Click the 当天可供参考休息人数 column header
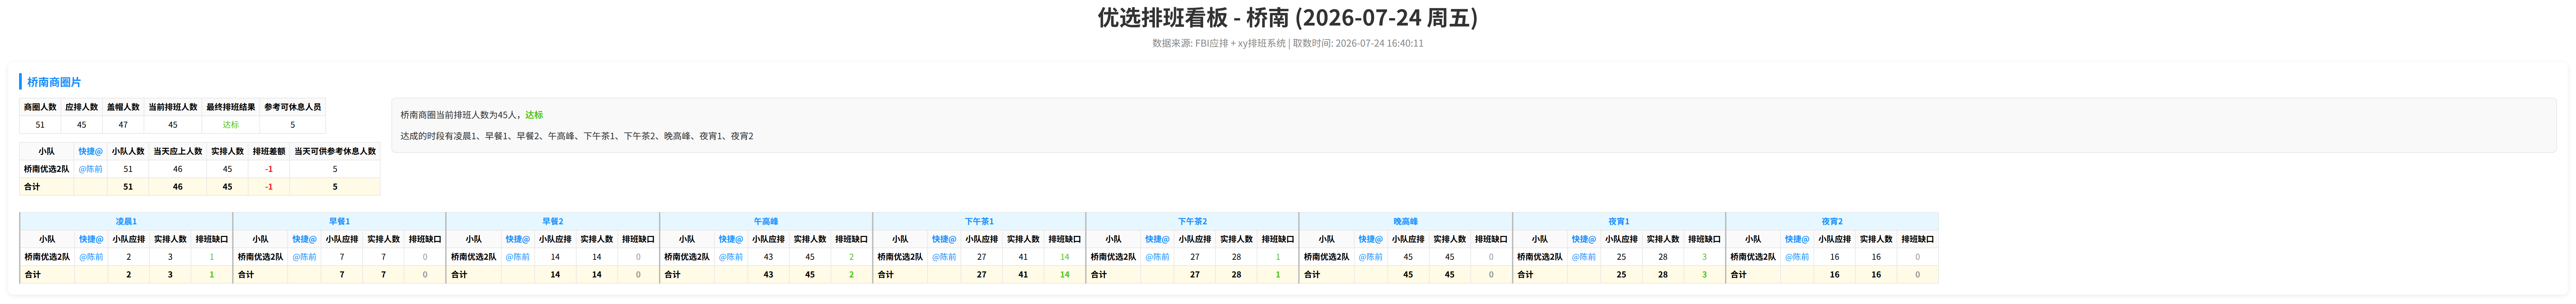 [335, 151]
